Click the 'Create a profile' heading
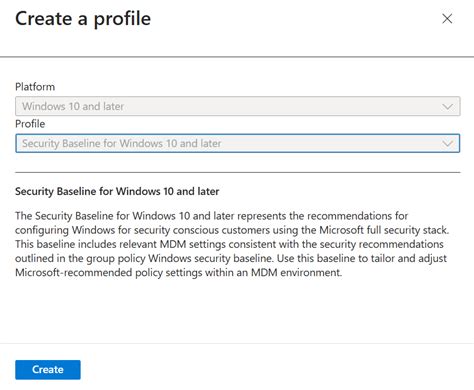The height and width of the screenshot is (390, 474). click(83, 19)
